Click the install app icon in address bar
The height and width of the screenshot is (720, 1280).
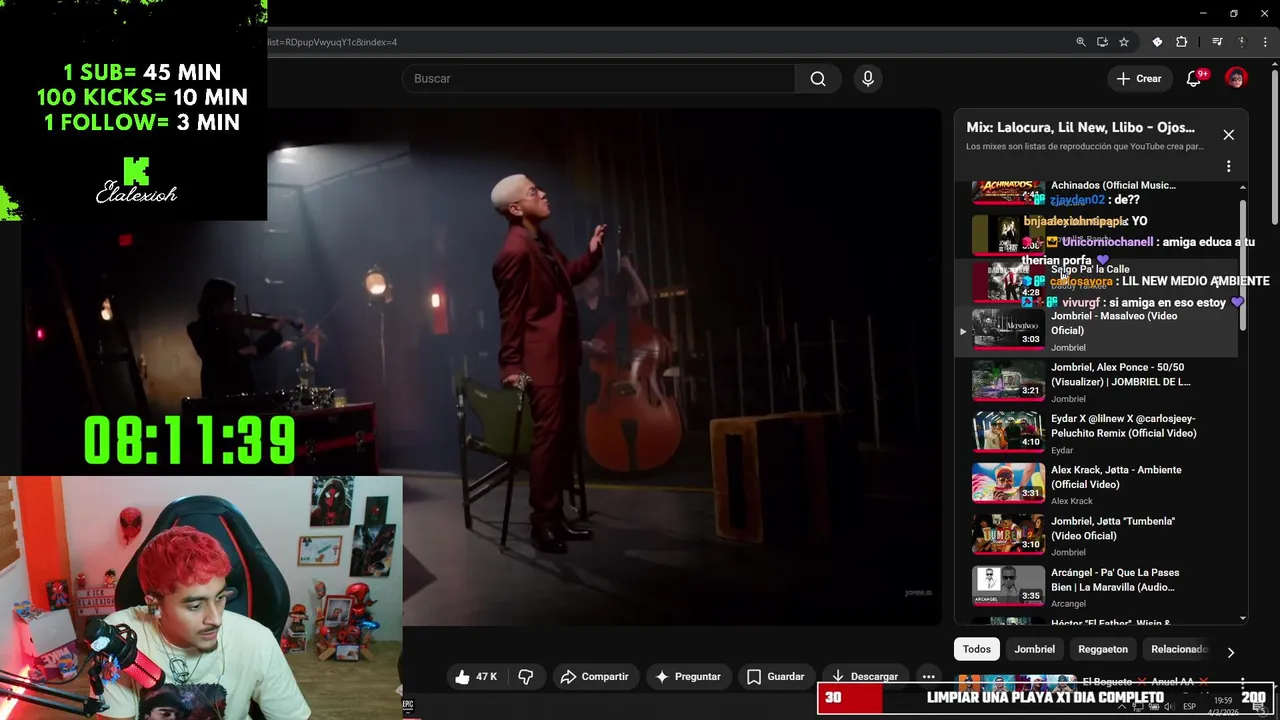[x=1102, y=42]
